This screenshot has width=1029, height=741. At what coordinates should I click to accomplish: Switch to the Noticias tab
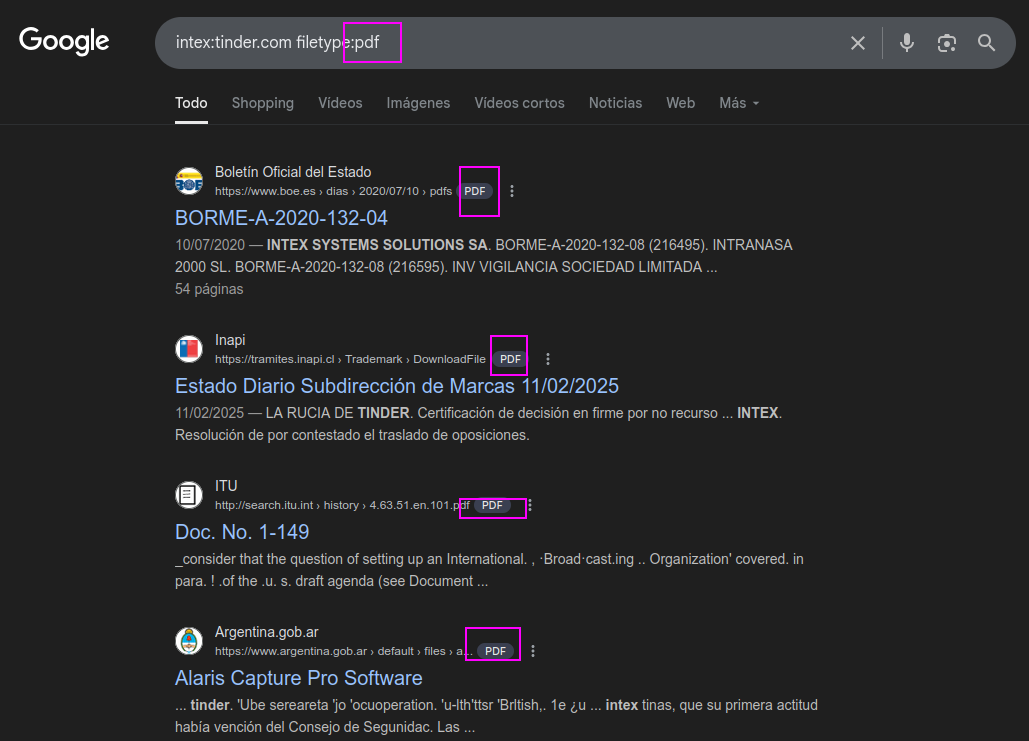(615, 103)
